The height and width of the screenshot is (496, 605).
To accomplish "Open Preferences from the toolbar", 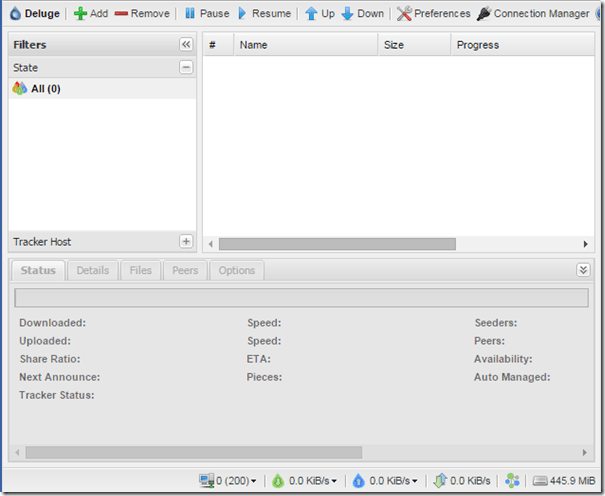I will [434, 13].
